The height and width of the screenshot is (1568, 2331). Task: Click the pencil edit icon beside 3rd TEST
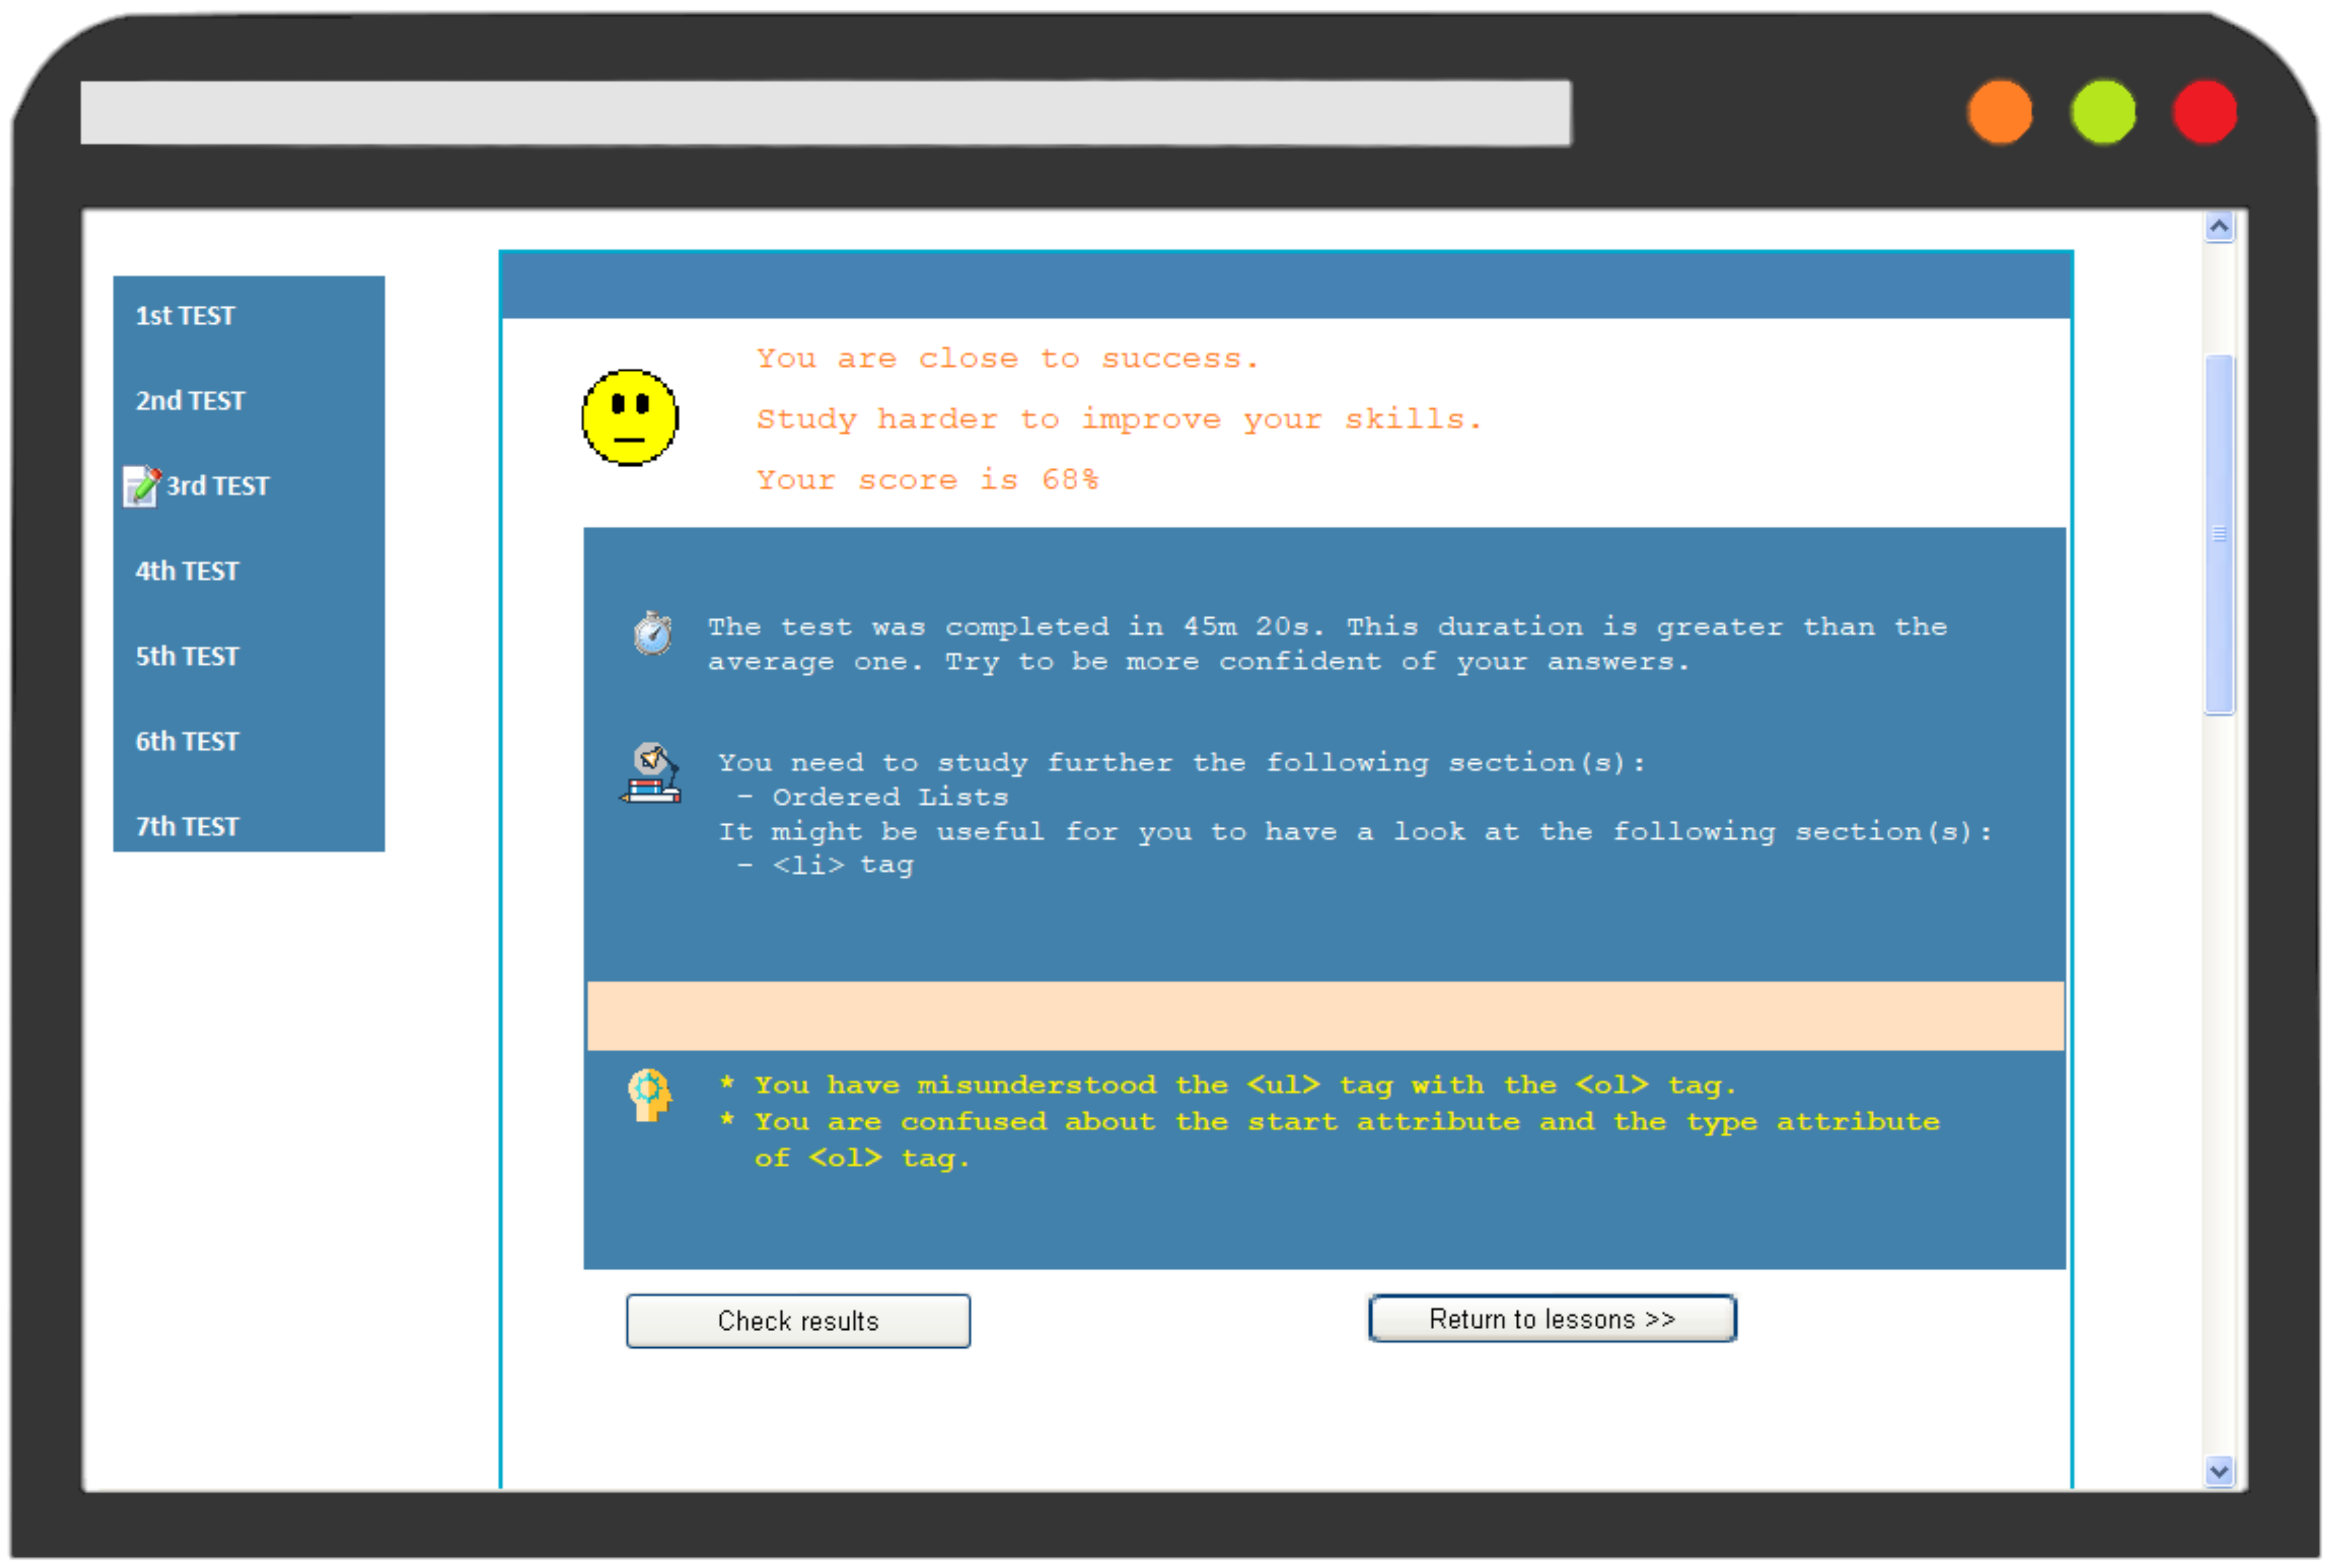coord(142,486)
